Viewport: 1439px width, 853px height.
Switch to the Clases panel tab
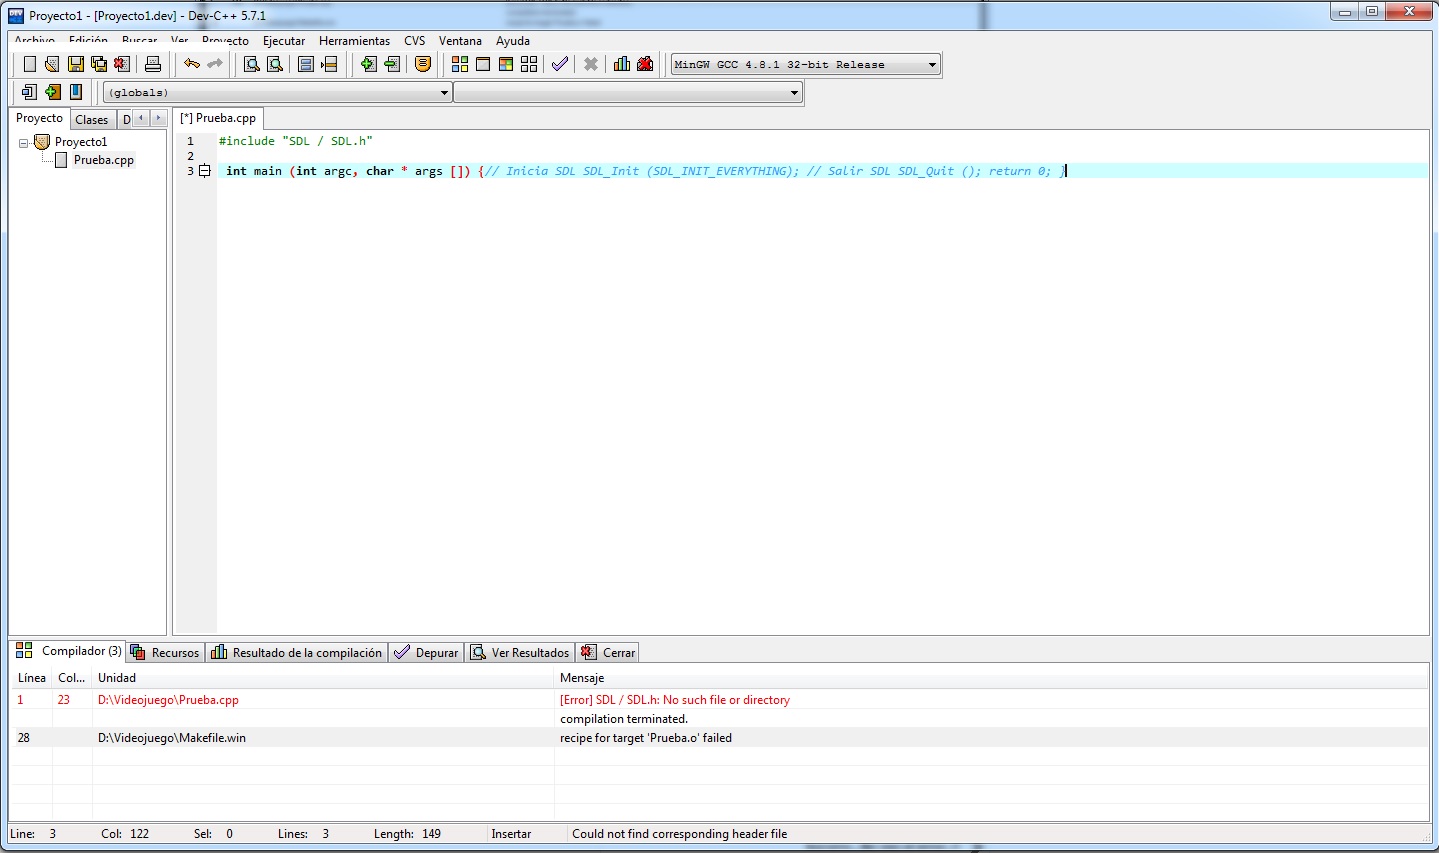91,120
